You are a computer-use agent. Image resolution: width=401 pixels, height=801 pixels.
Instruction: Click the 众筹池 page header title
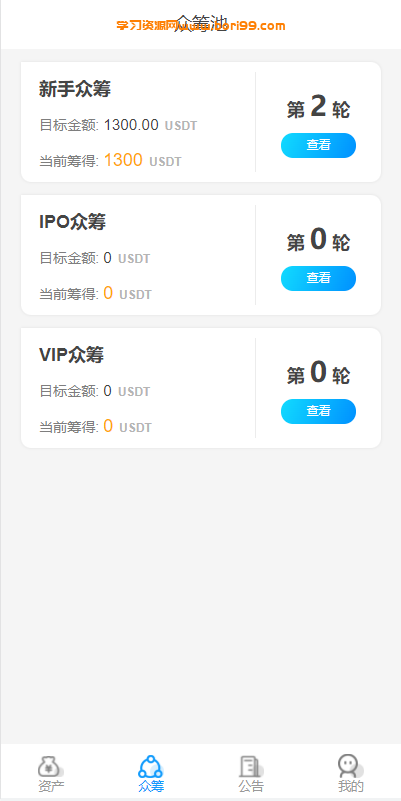(x=201, y=23)
